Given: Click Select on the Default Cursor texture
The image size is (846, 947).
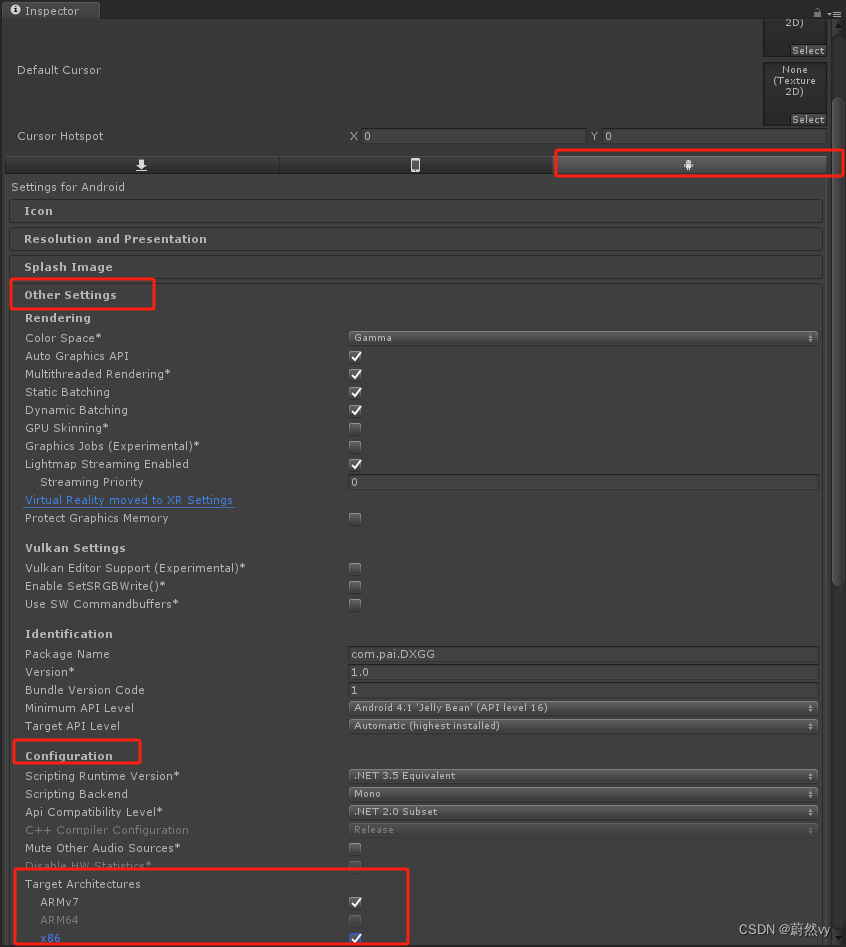Looking at the screenshot, I should click(x=808, y=119).
